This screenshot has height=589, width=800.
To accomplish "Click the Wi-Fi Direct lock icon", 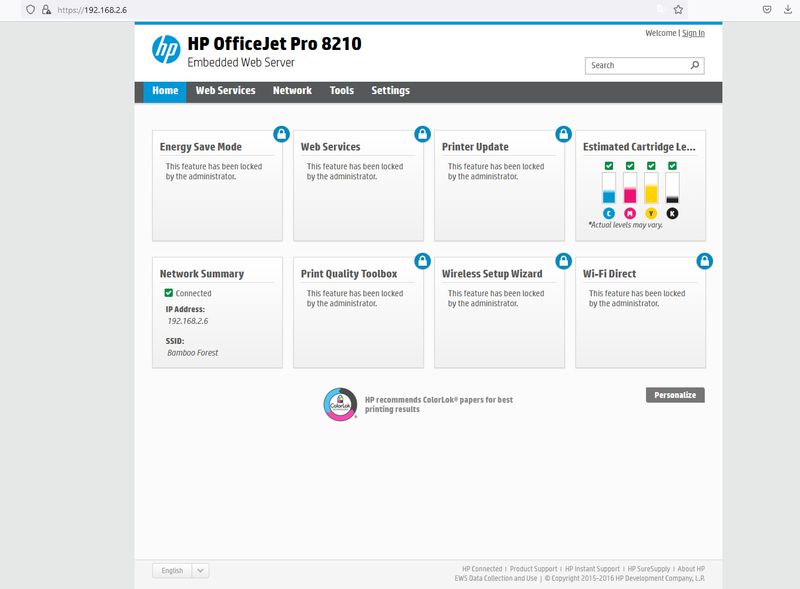I will [705, 261].
